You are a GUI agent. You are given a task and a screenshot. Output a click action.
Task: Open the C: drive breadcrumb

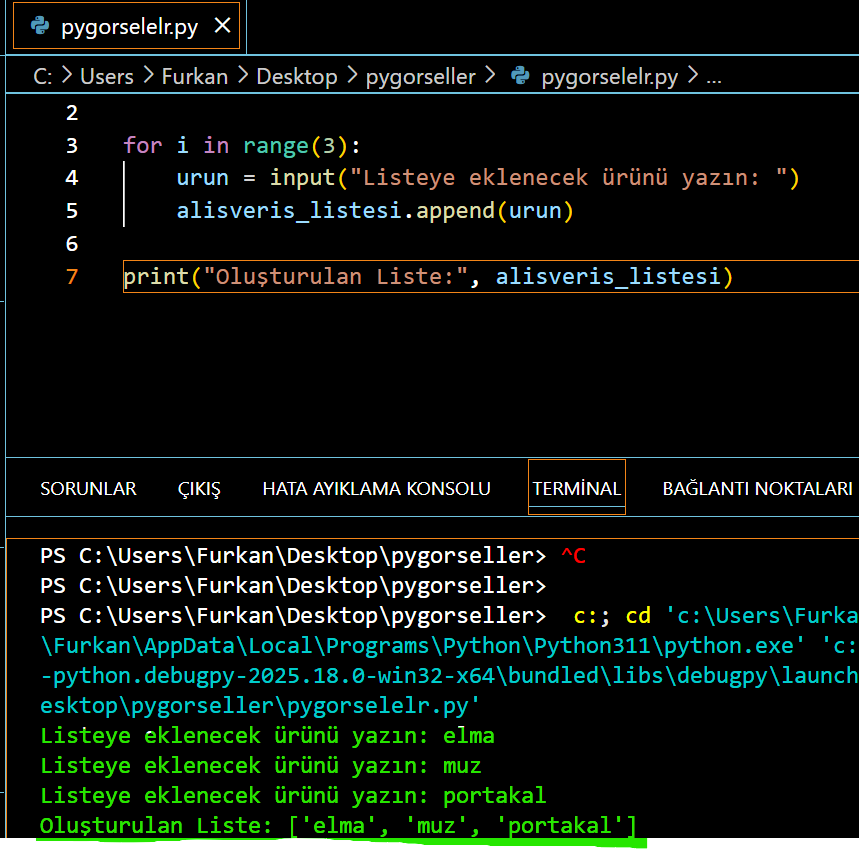42,77
